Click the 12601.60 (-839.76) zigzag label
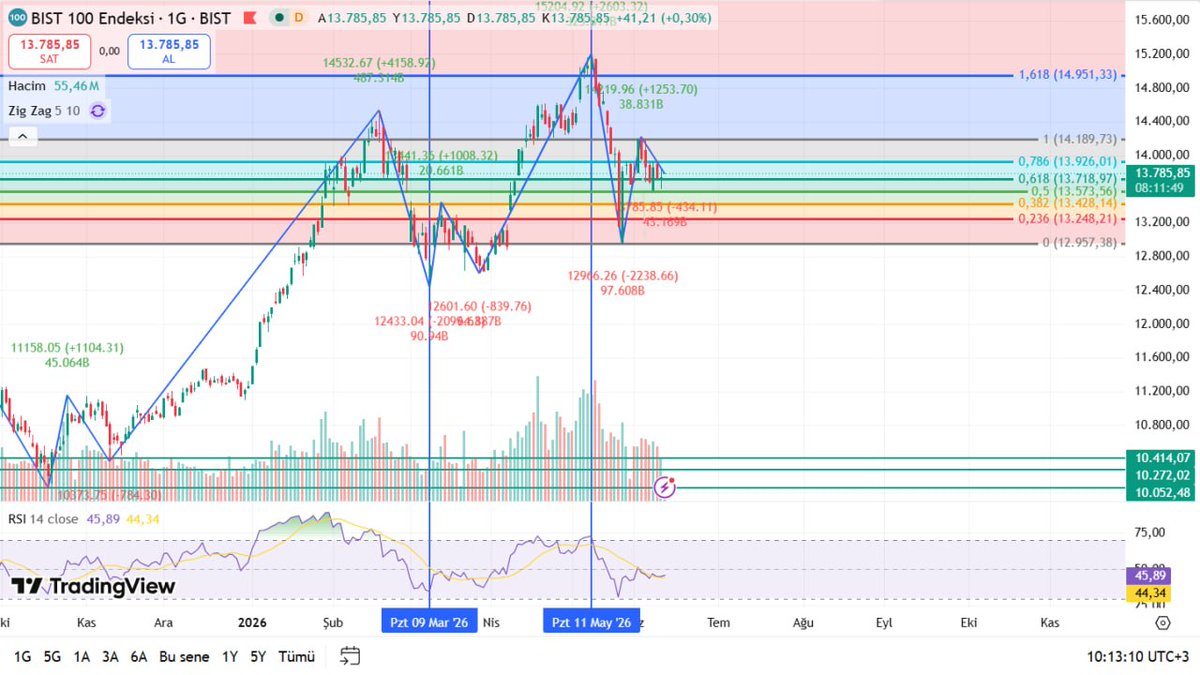 pyautogui.click(x=480, y=306)
